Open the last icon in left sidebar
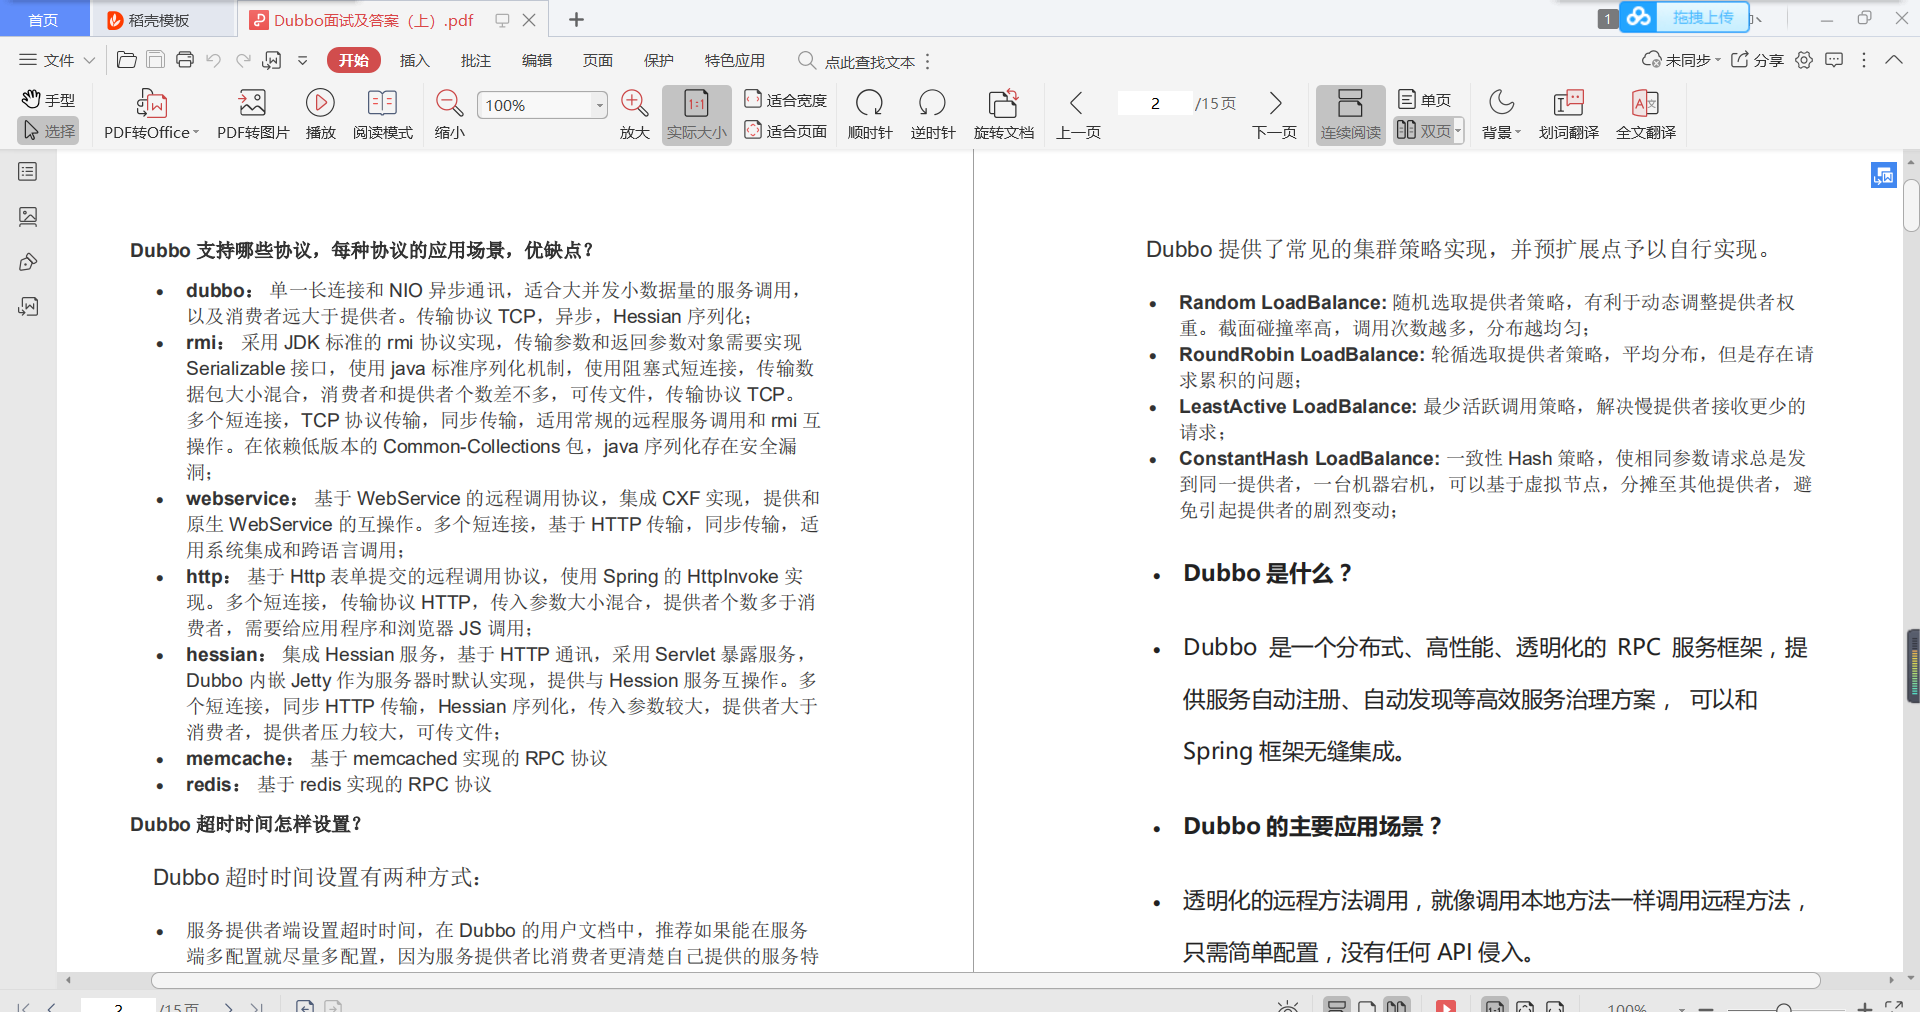The height and width of the screenshot is (1012, 1920). point(28,306)
